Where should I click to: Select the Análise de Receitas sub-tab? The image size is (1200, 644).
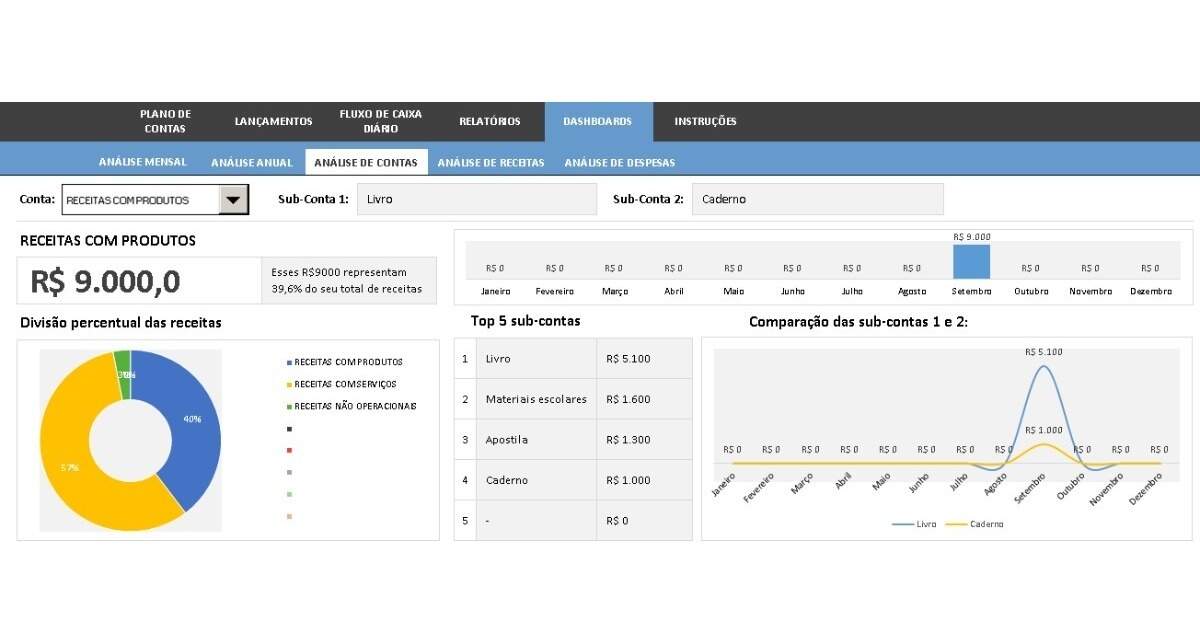tap(491, 163)
